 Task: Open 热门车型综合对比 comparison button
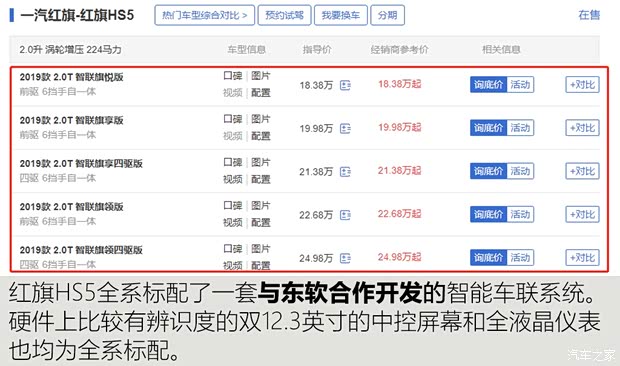[204, 15]
